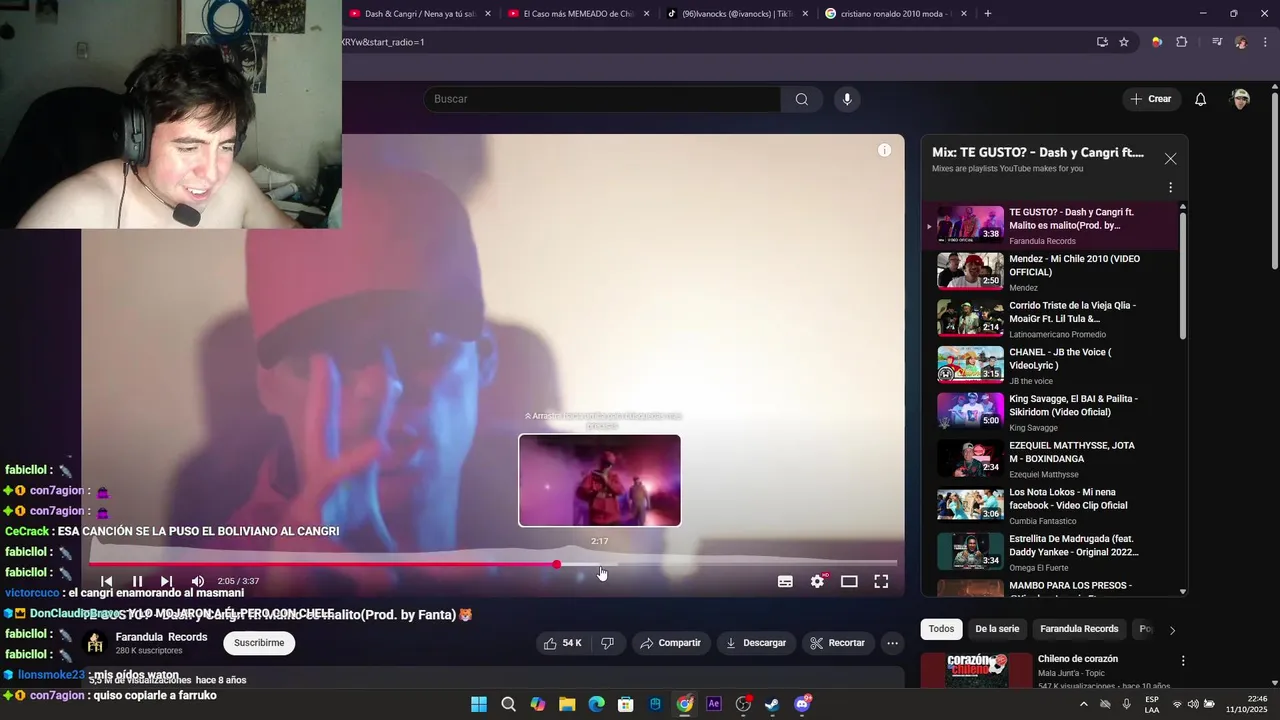
Task: Play Corrido Triste de la Vieja Qlia
Action: [1048, 319]
